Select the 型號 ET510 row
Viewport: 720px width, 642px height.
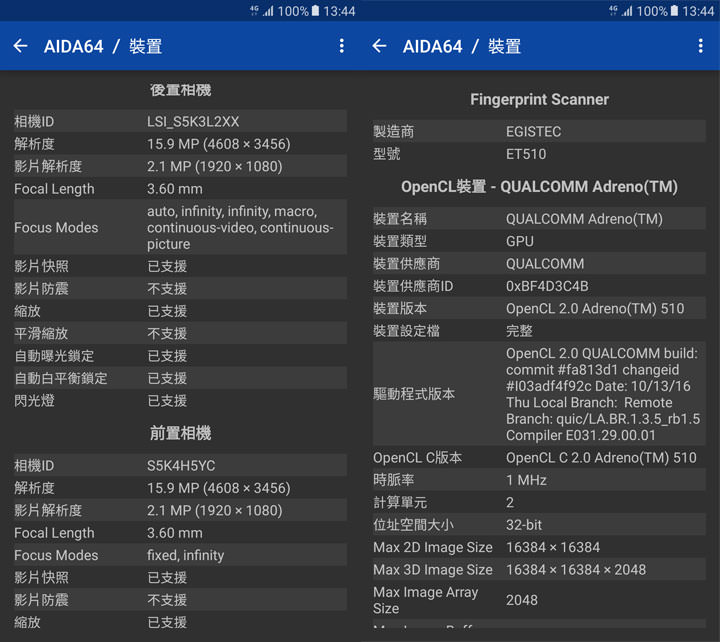[x=539, y=154]
